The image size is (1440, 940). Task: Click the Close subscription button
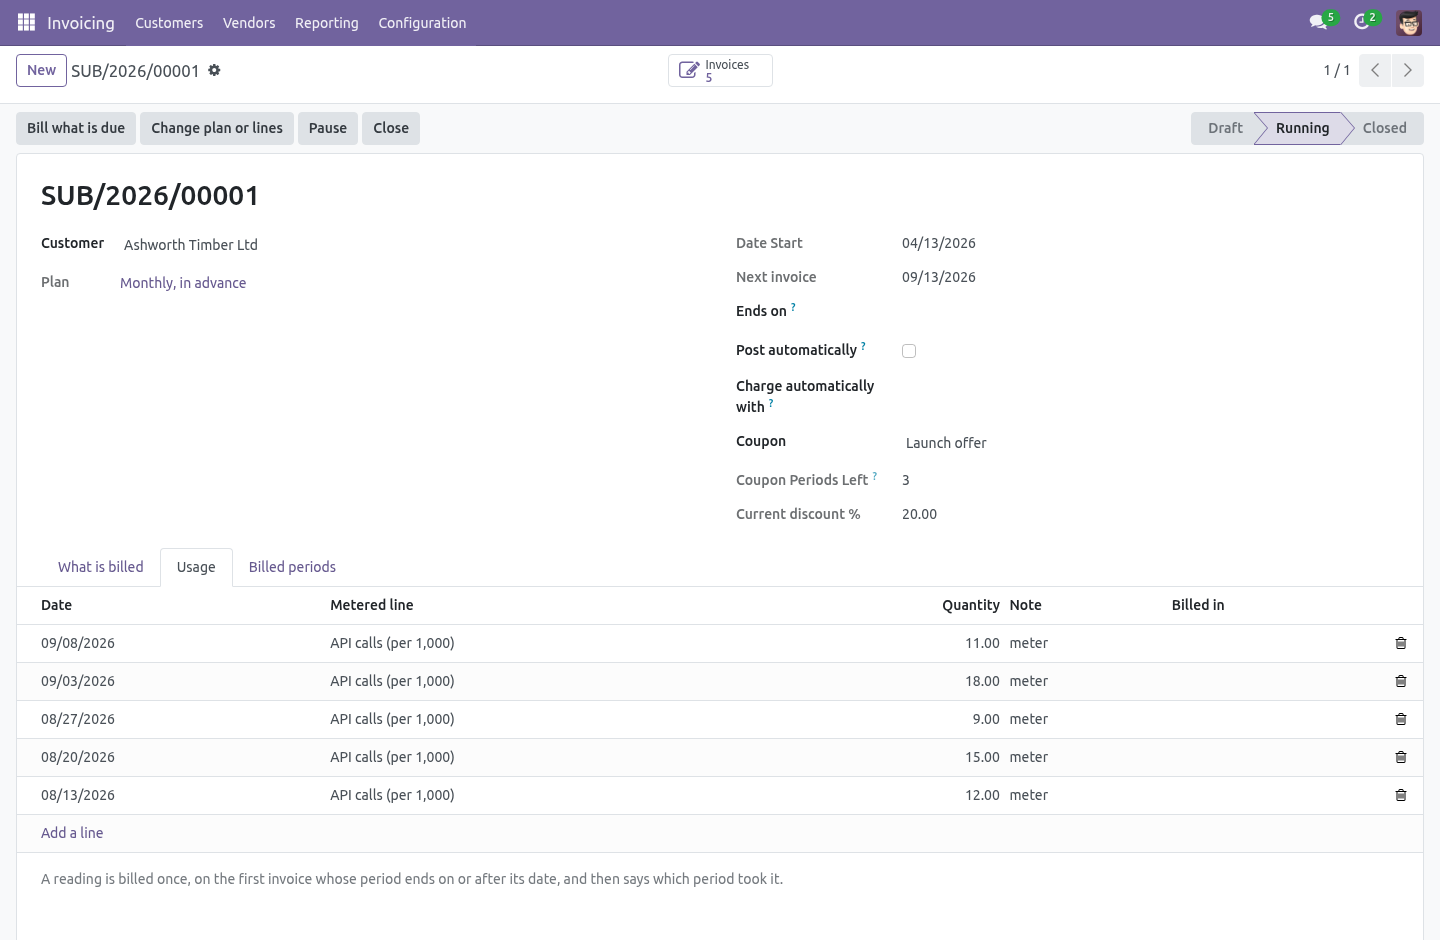(x=391, y=128)
